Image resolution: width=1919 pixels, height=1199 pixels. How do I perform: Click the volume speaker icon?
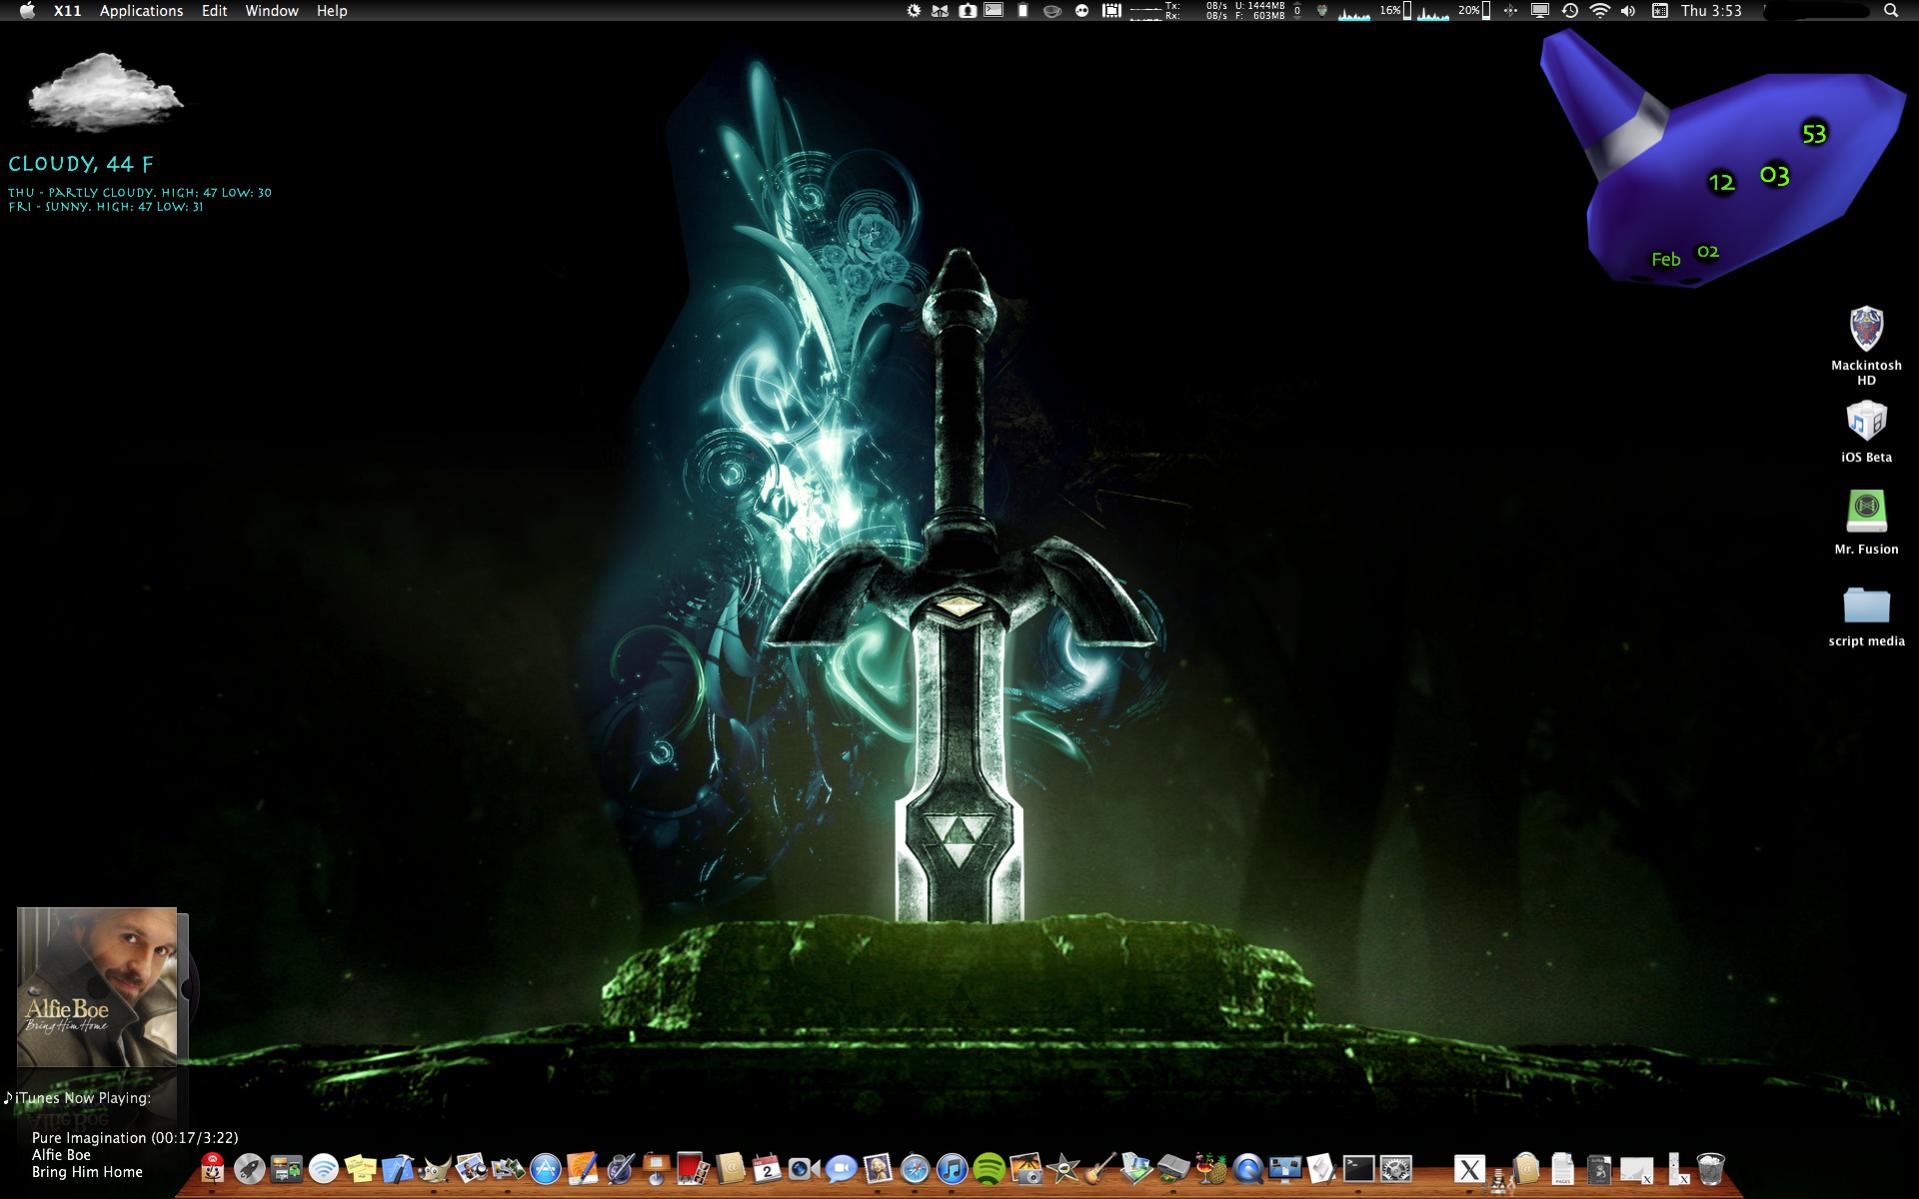click(1628, 11)
